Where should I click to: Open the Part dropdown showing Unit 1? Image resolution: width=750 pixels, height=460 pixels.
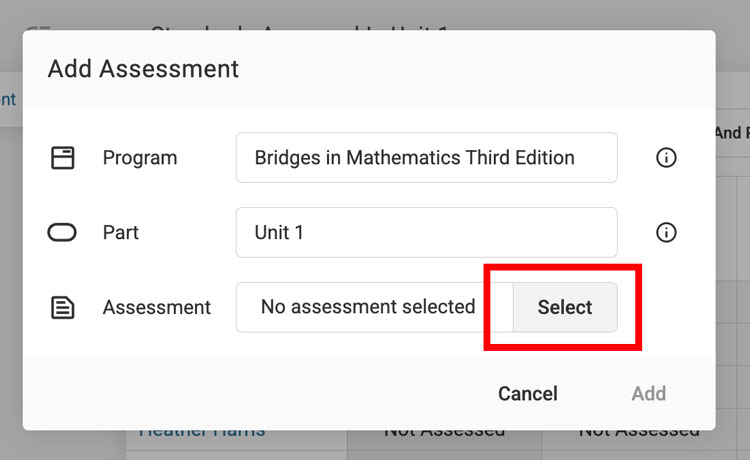click(x=426, y=233)
